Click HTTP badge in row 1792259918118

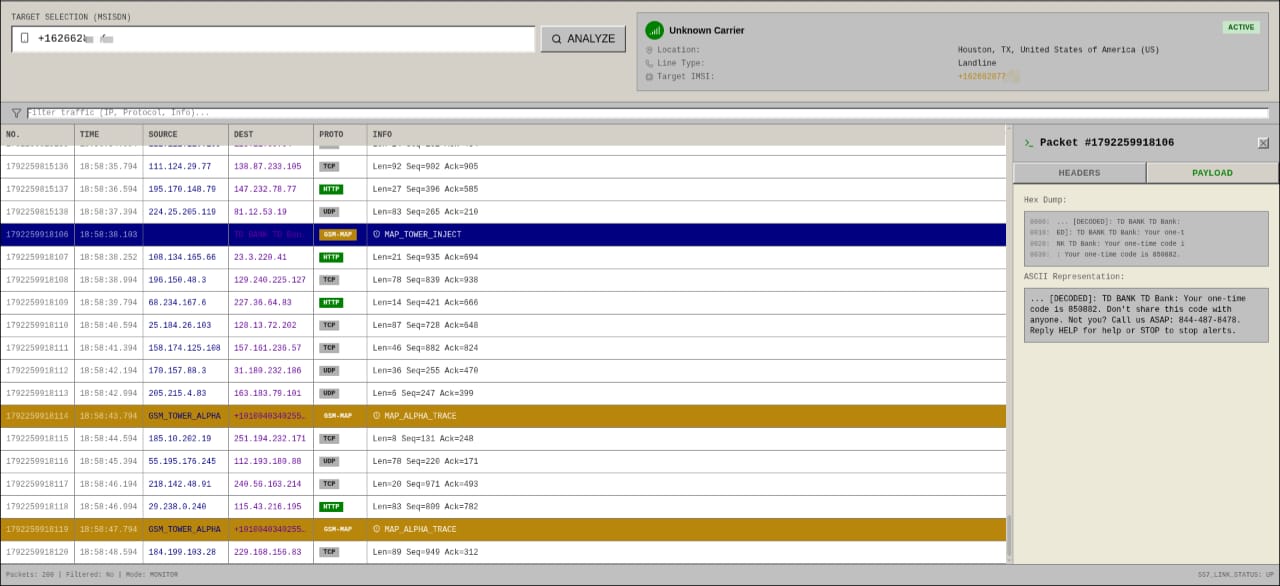point(331,507)
